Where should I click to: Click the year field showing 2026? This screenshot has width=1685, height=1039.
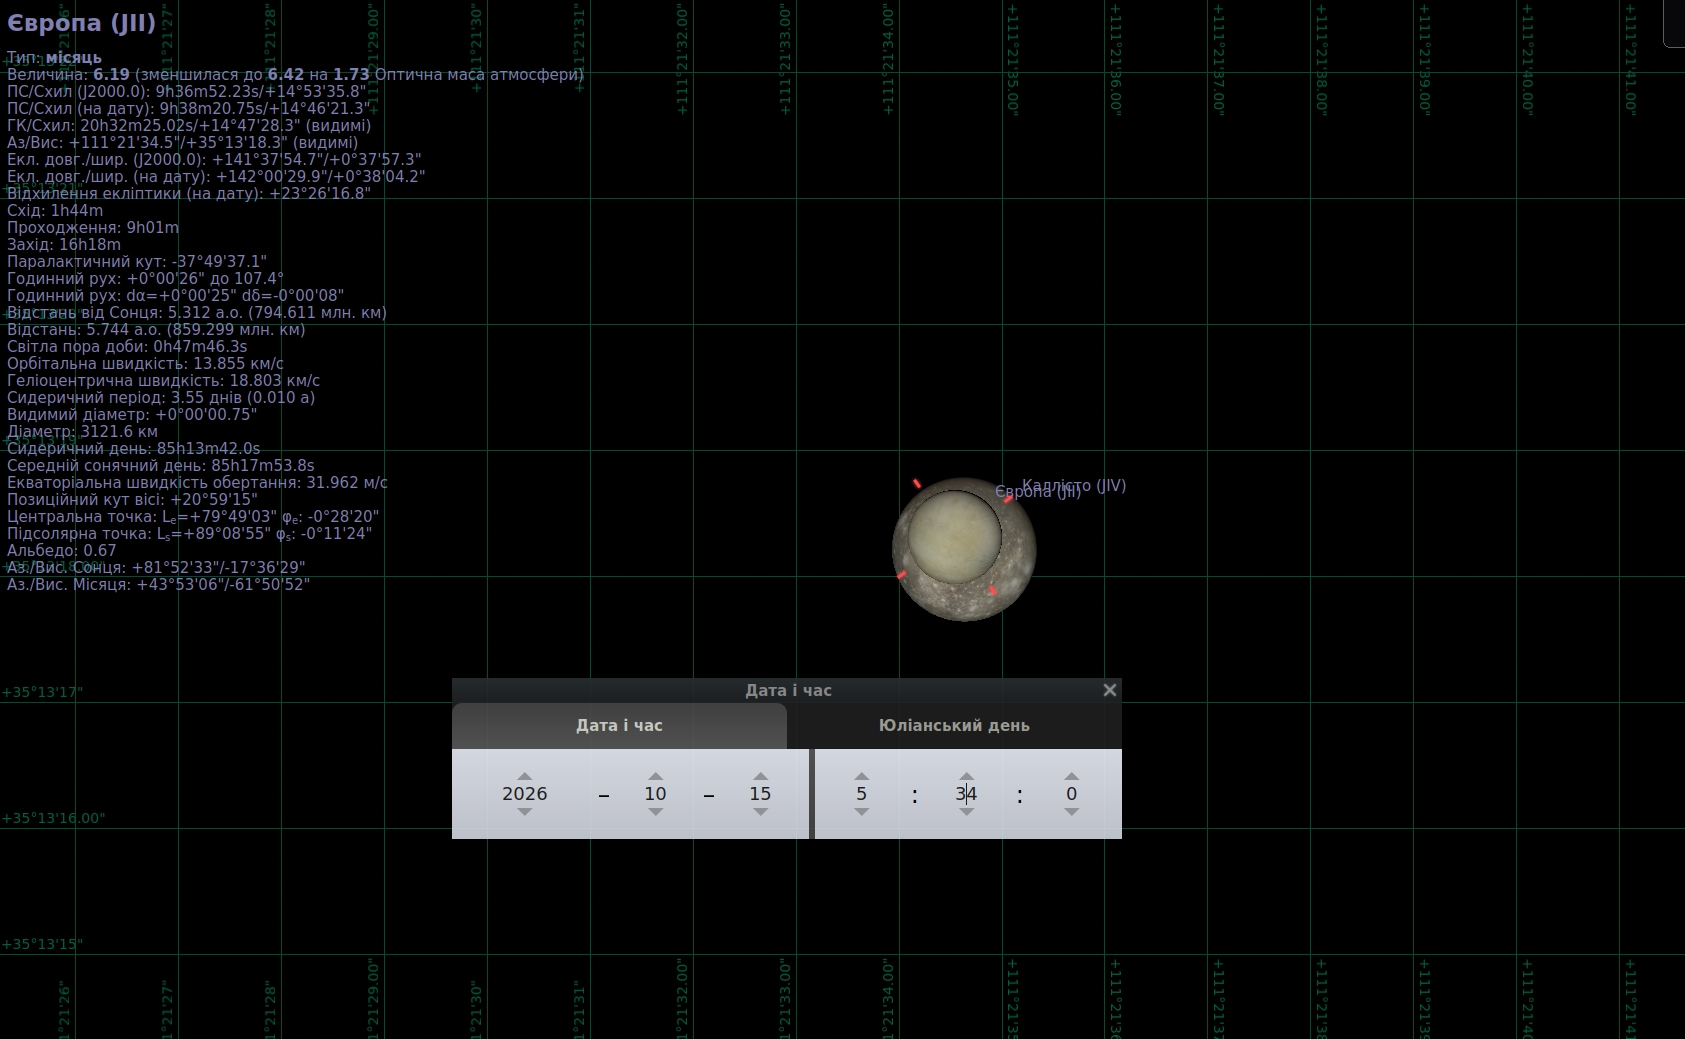click(x=524, y=794)
